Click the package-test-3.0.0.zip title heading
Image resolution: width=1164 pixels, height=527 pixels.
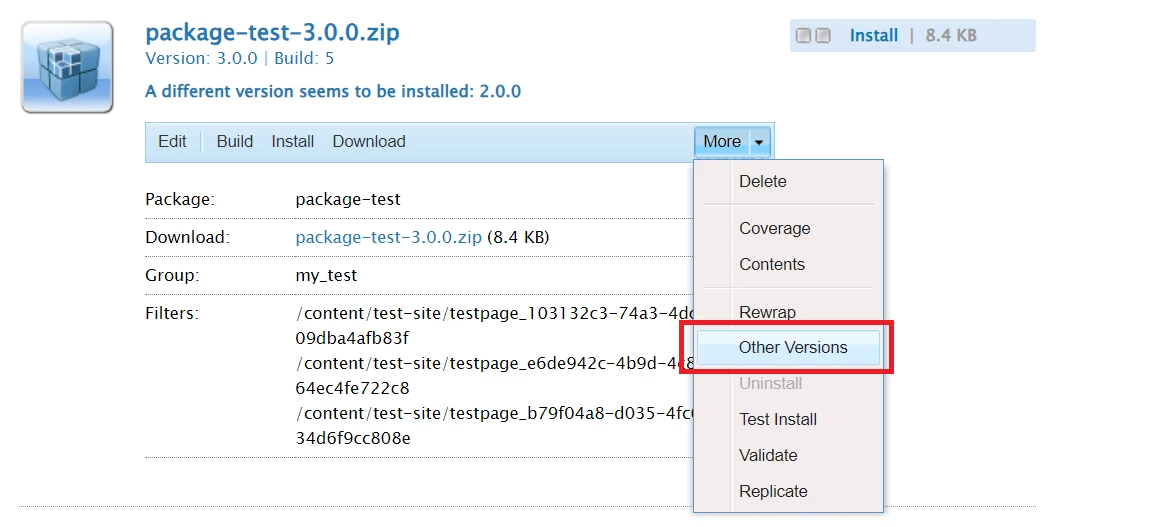point(272,33)
